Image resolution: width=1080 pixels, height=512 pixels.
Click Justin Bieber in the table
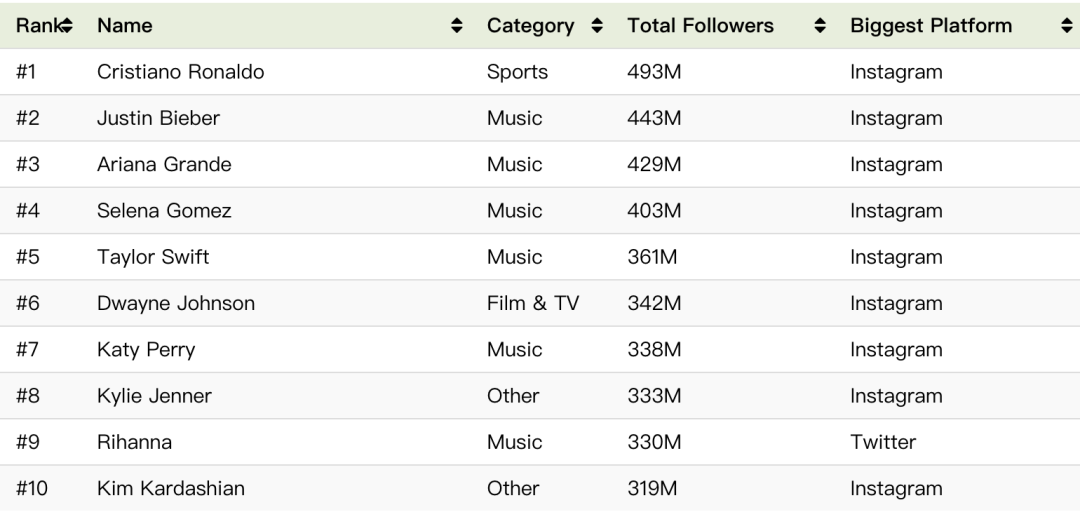pos(158,118)
